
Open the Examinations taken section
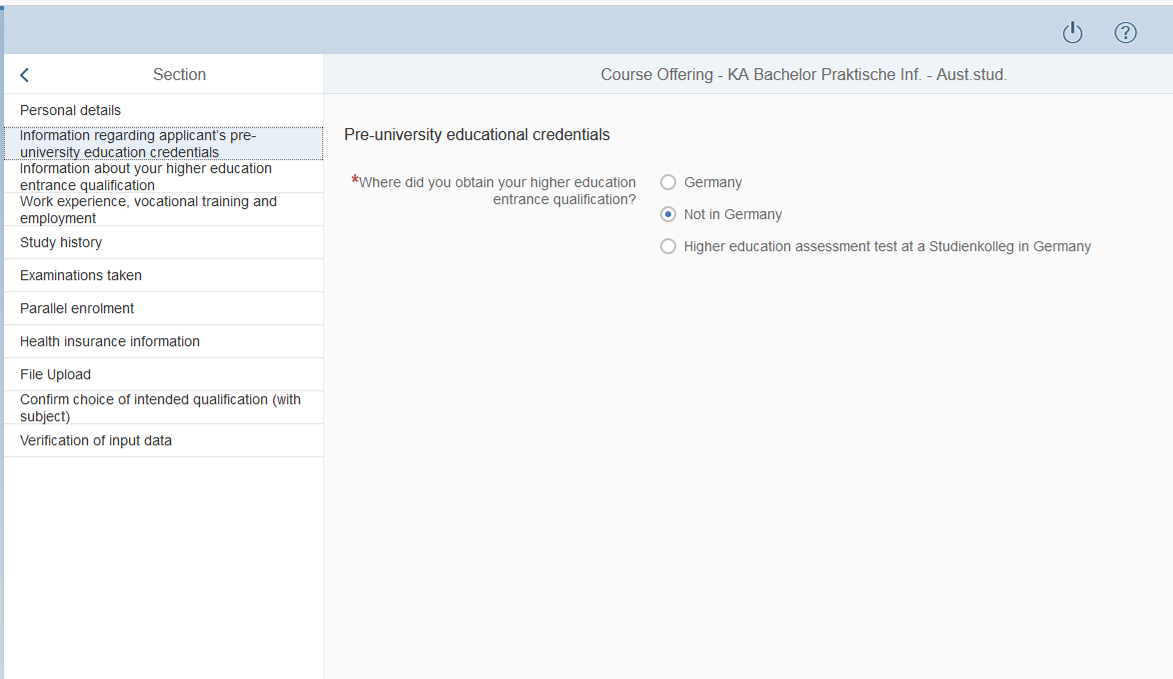click(x=81, y=275)
